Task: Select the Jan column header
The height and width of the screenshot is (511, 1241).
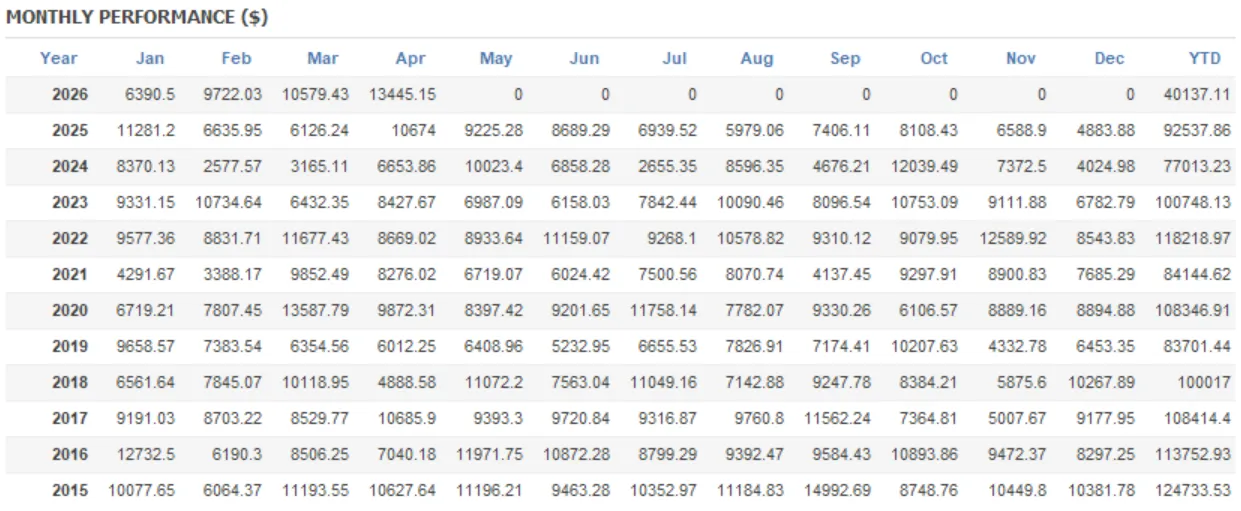Action: (149, 58)
